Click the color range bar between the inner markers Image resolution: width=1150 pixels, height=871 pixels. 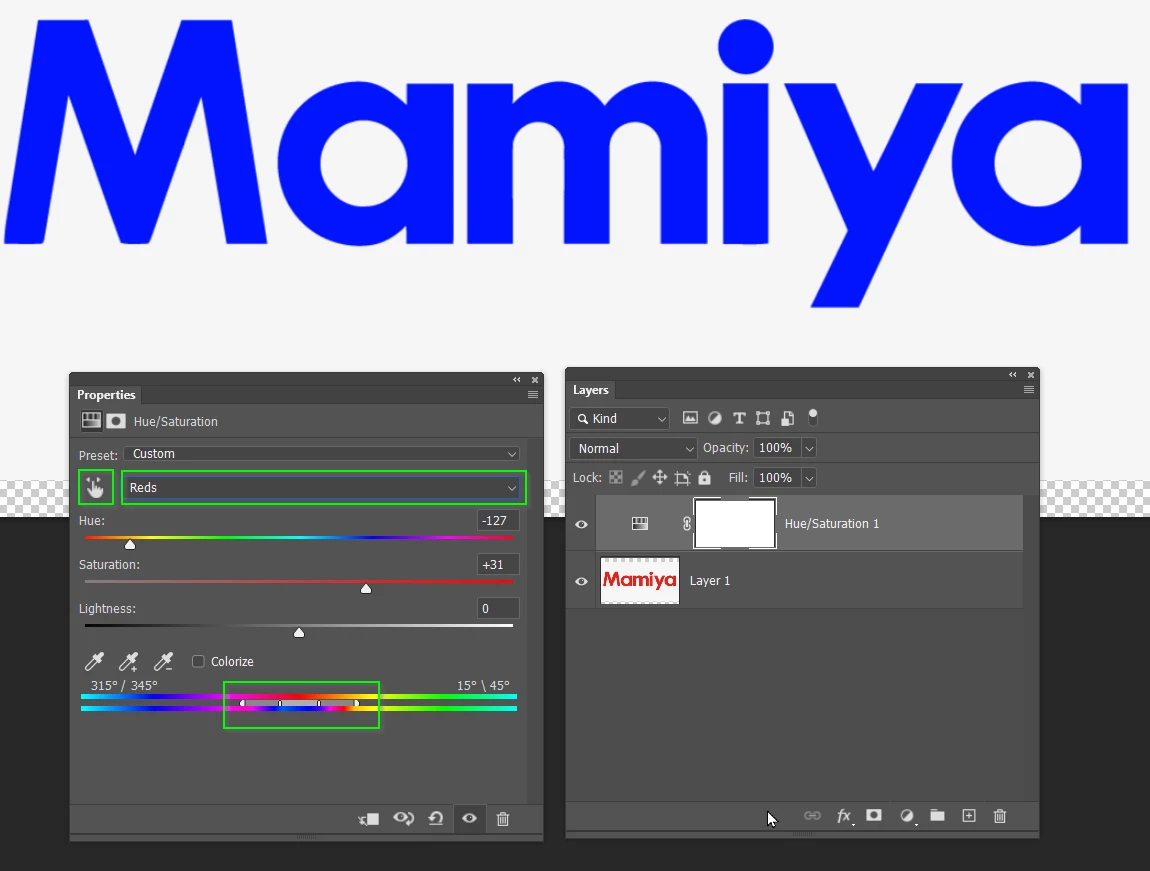coord(299,703)
